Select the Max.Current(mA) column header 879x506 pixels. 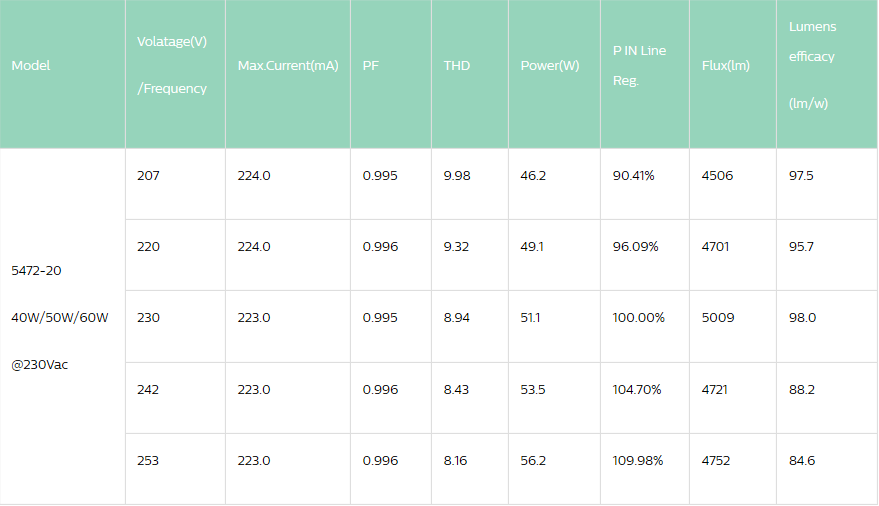click(288, 66)
